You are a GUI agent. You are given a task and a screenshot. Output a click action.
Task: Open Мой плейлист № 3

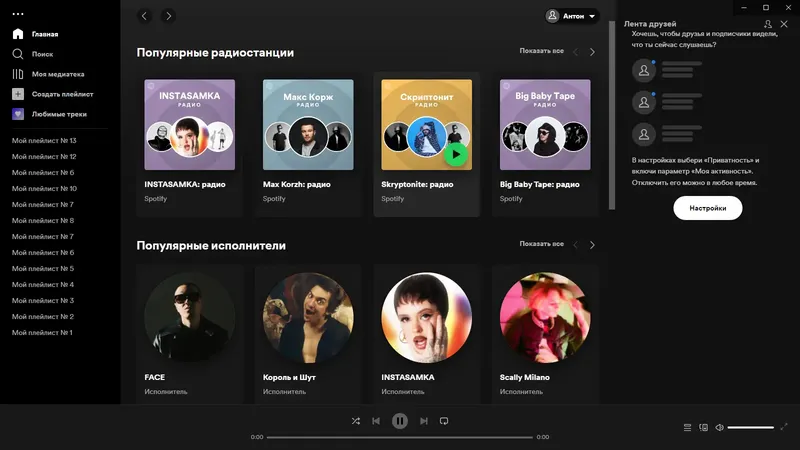coord(43,301)
